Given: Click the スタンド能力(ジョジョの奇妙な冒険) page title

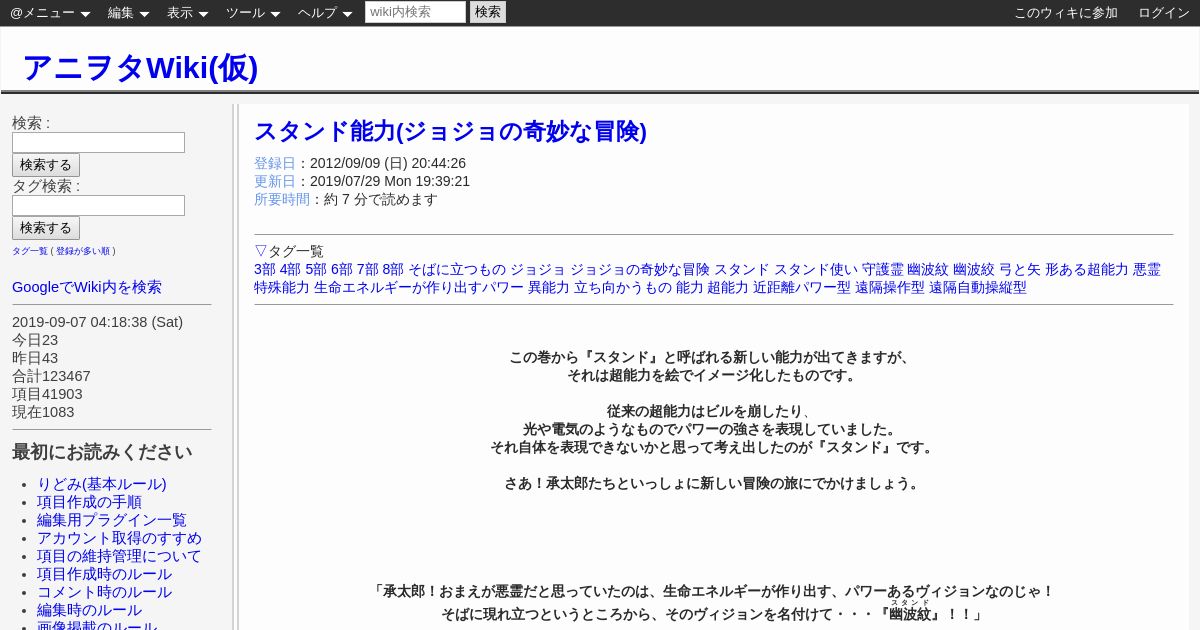Looking at the screenshot, I should click(450, 131).
